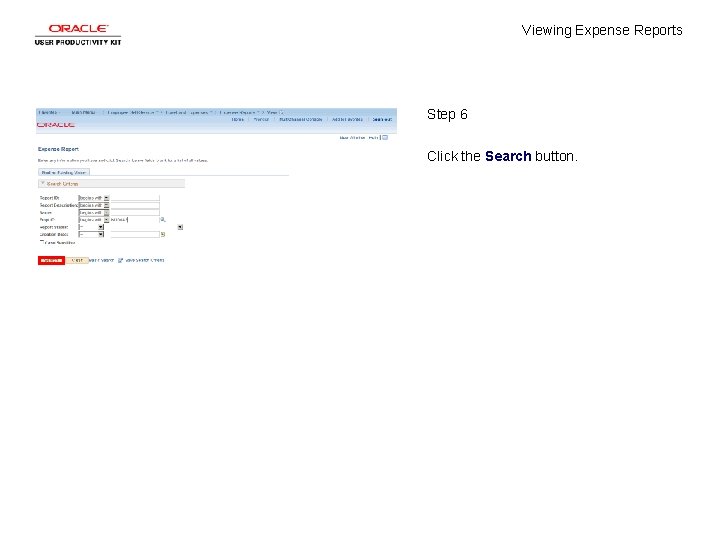Click the page icon next to Help
720x540 pixels.
coord(385,137)
